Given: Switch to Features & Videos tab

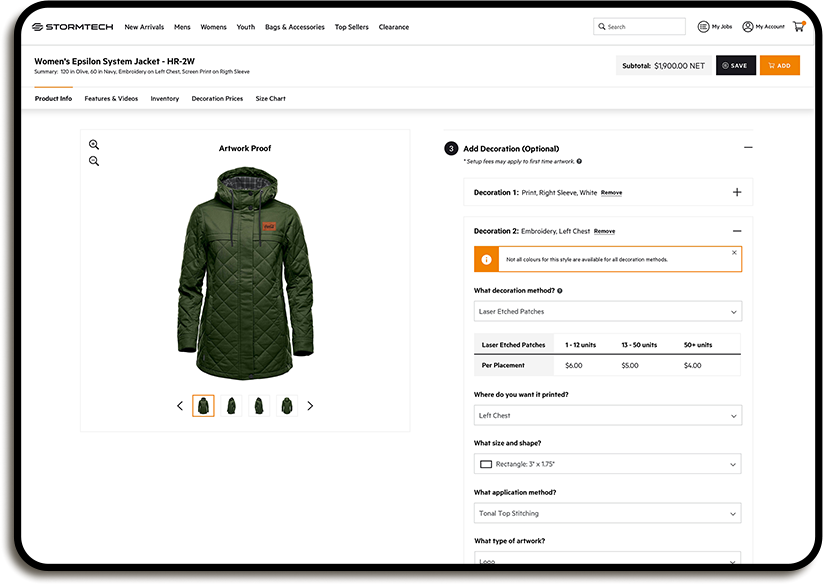Looking at the screenshot, I should pos(111,98).
